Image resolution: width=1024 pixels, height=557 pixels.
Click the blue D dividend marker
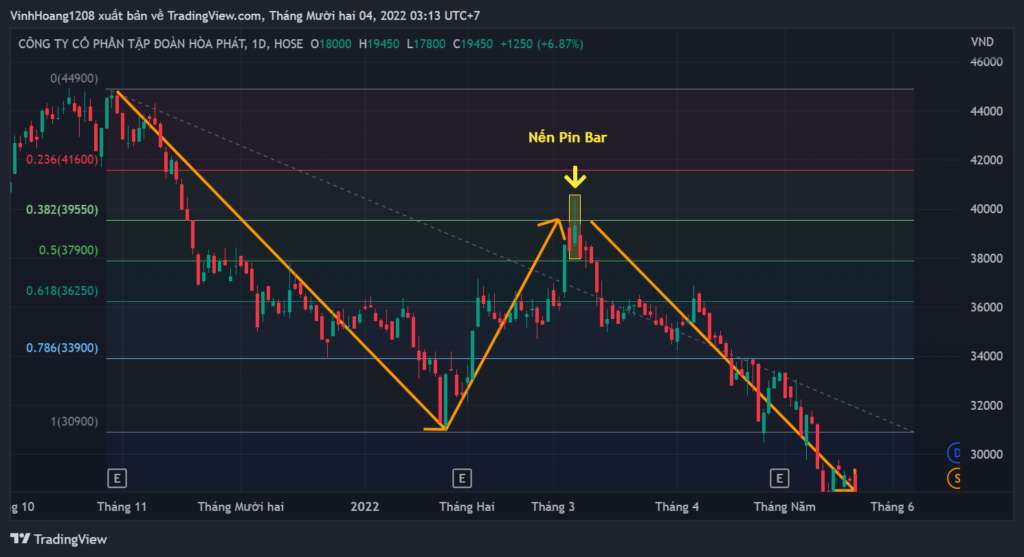(x=955, y=452)
